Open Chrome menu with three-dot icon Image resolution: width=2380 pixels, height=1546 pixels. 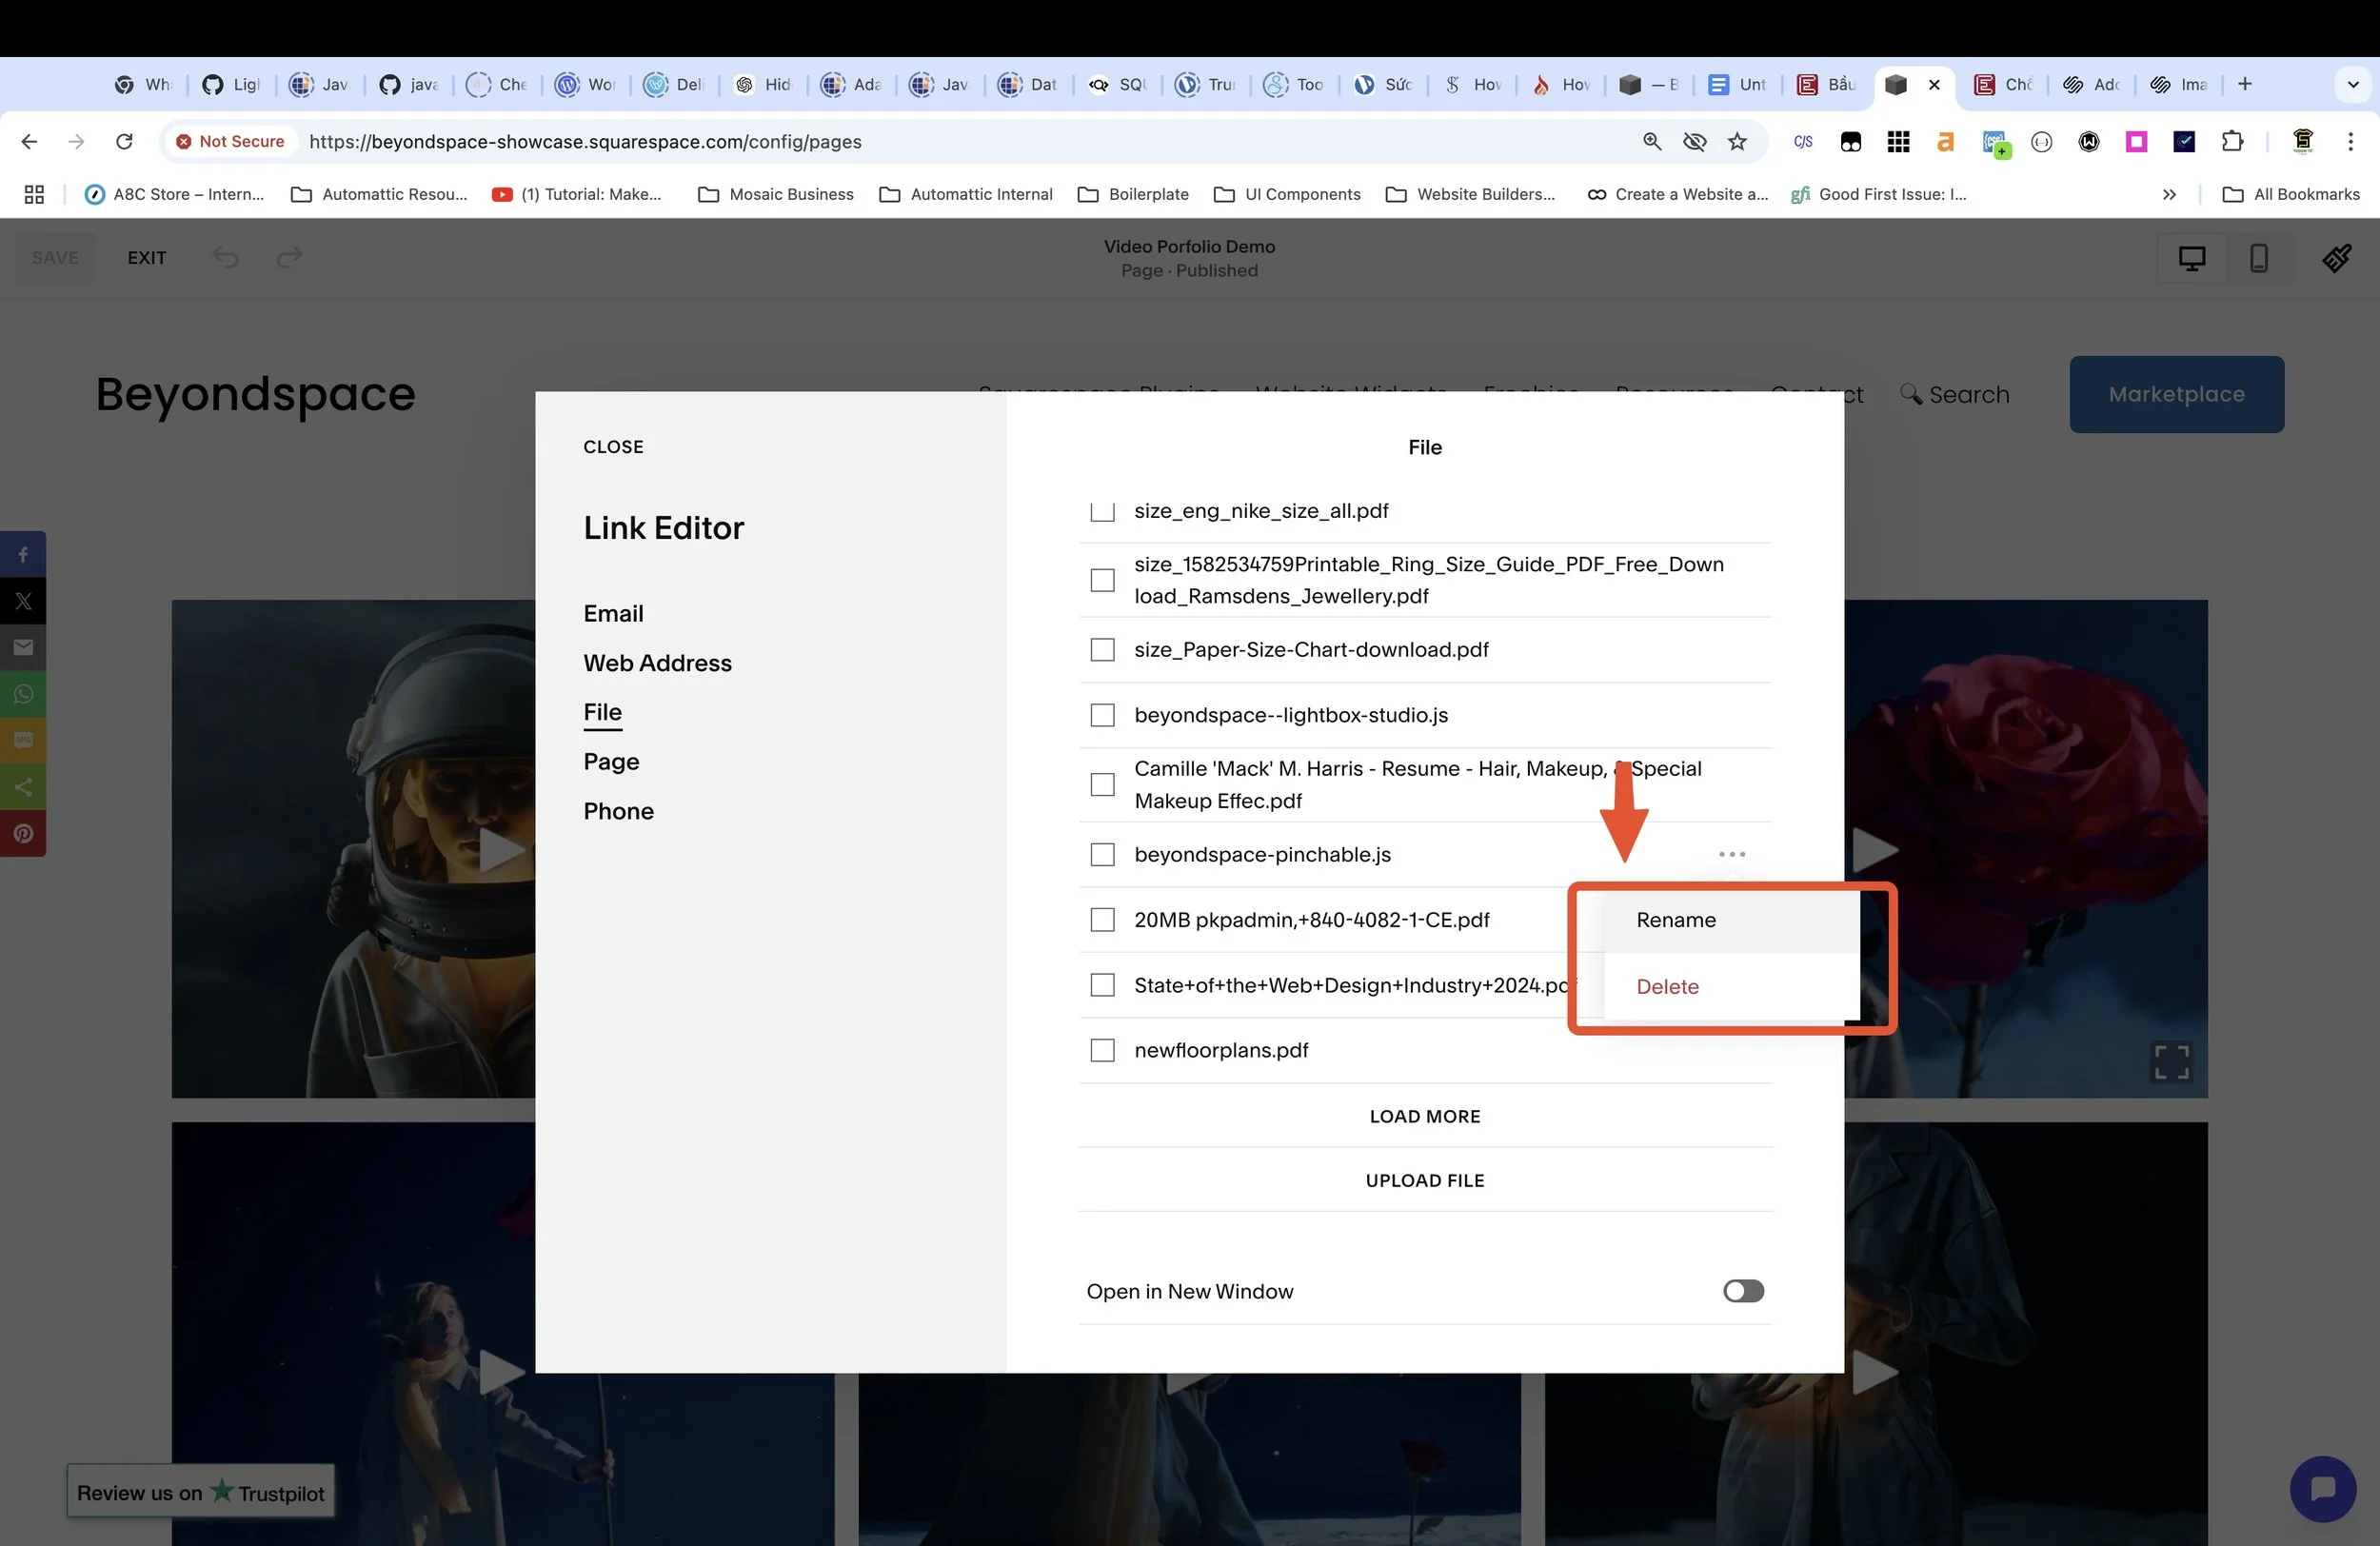coord(2352,142)
